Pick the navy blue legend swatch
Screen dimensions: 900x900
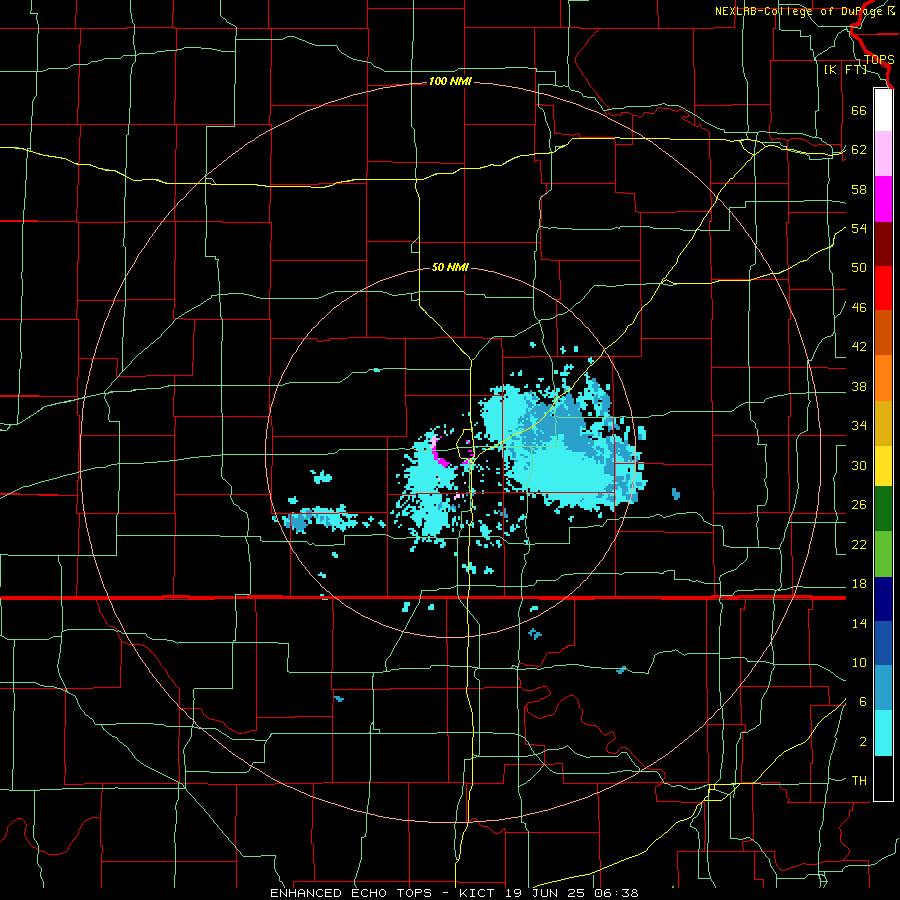(883, 599)
